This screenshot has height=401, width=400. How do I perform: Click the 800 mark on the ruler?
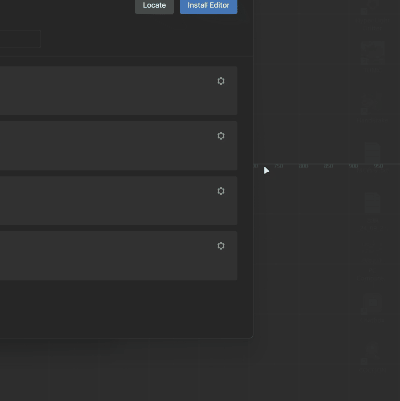click(303, 166)
